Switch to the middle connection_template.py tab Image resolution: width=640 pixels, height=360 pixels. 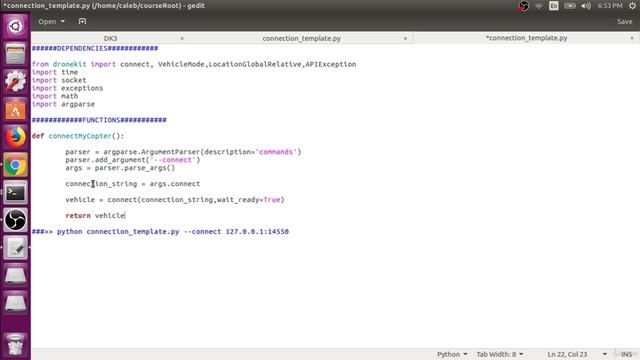[x=301, y=38]
